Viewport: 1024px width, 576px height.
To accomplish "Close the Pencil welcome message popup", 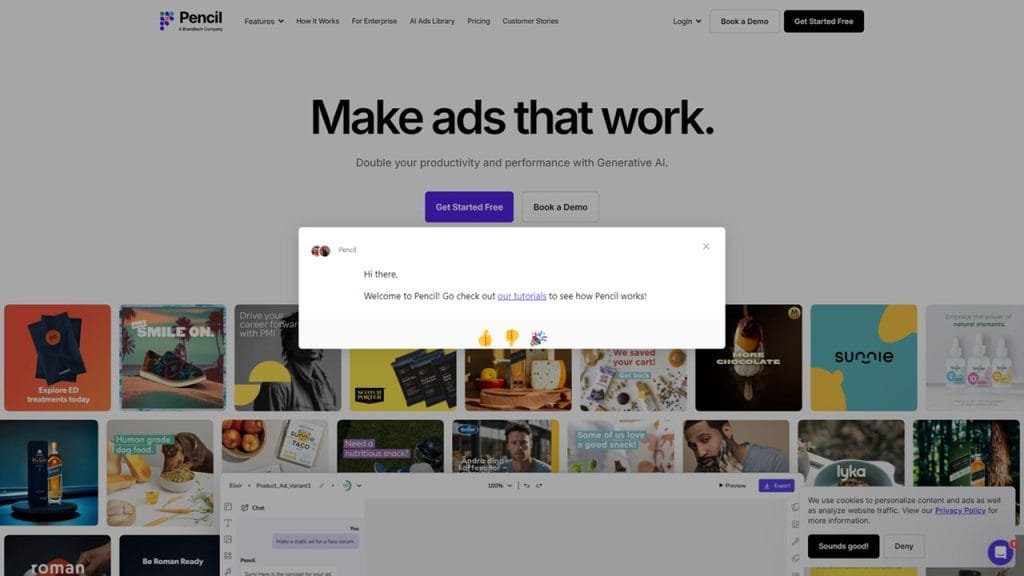I will pos(706,246).
